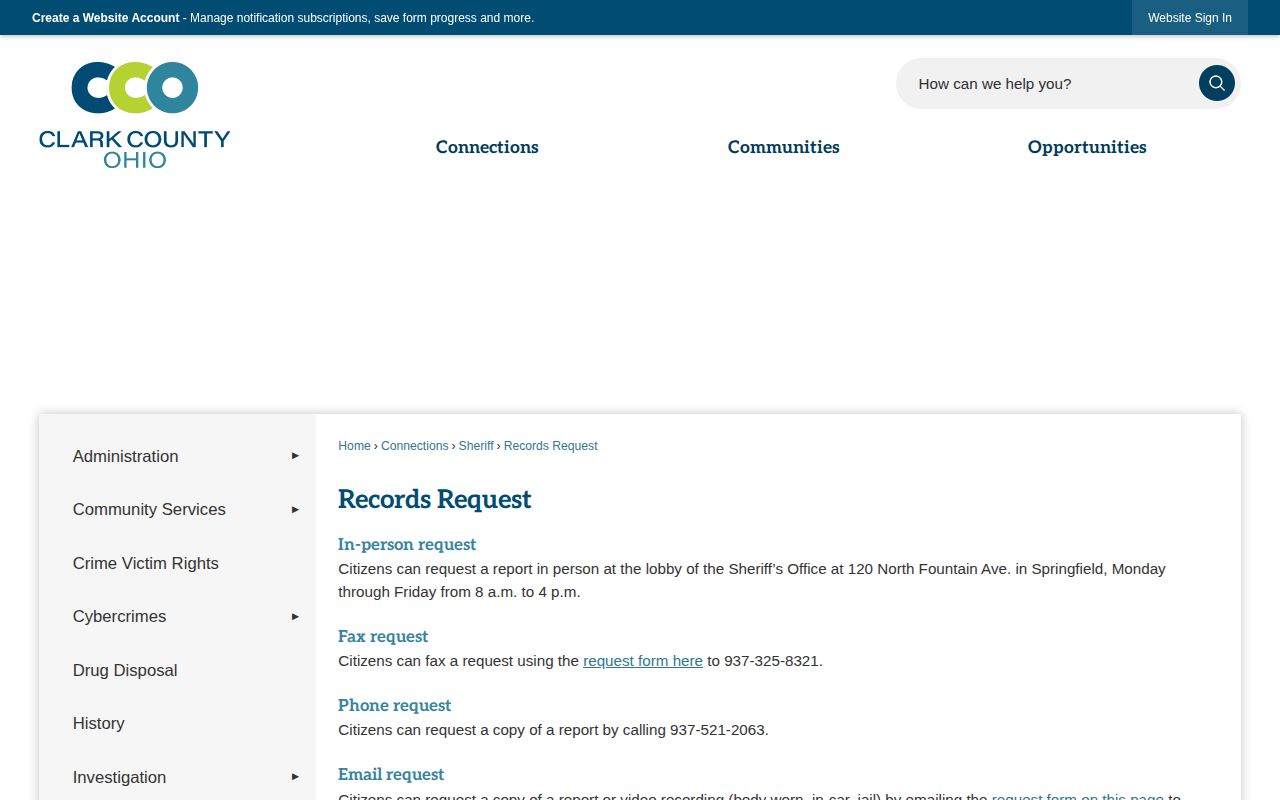
Task: Open the Connections main menu
Action: (x=487, y=147)
